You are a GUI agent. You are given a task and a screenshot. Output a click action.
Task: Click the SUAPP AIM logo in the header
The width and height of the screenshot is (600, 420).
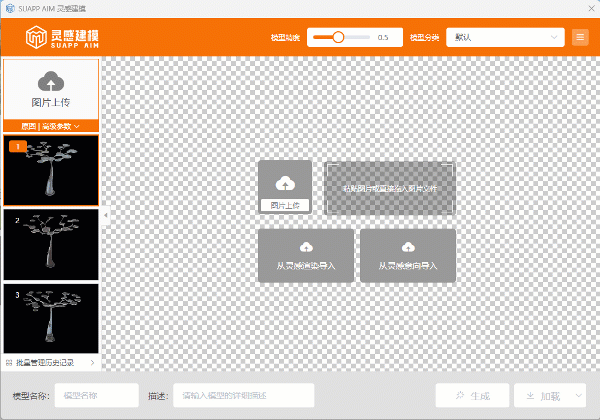[x=69, y=39]
